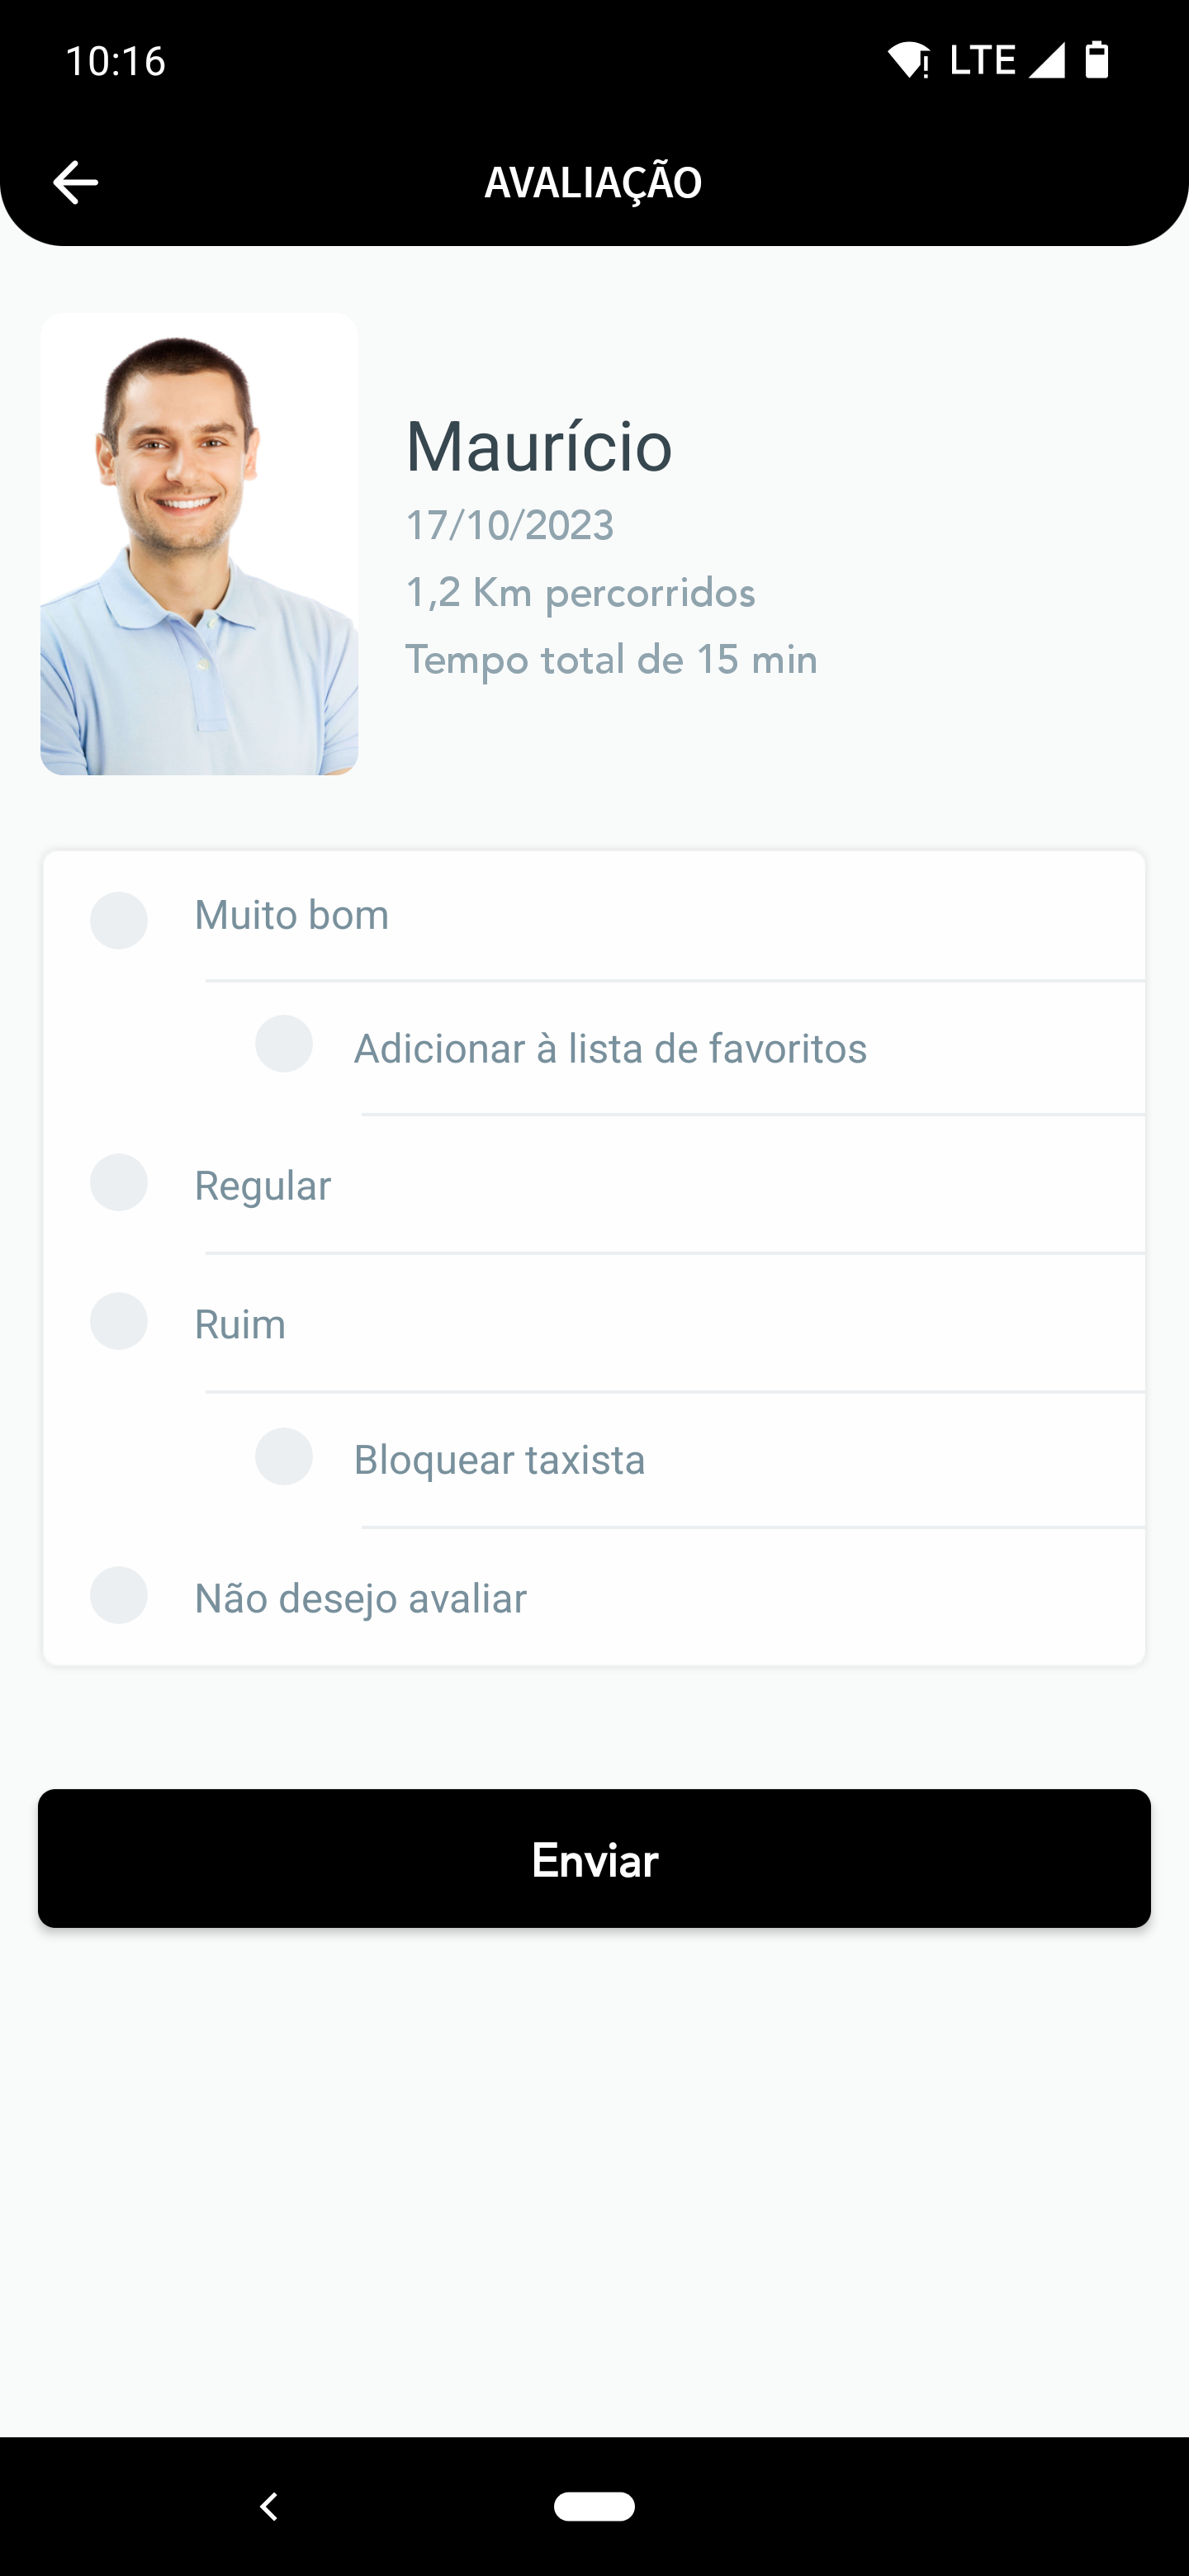Tap the AVALIAÇÃO header title
1189x2576 pixels.
tap(593, 182)
